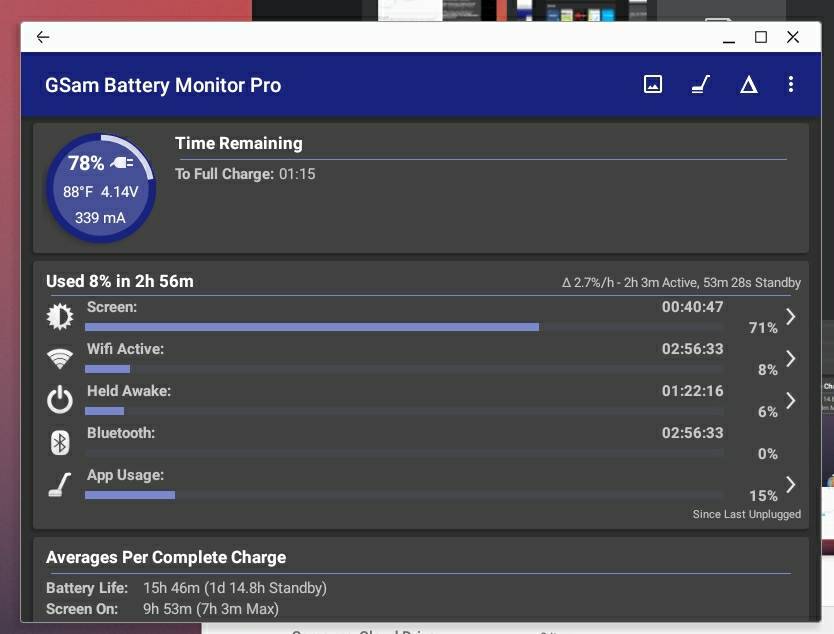The image size is (834, 634).
Task: Select the Screen brightness icon
Action: pos(60,317)
